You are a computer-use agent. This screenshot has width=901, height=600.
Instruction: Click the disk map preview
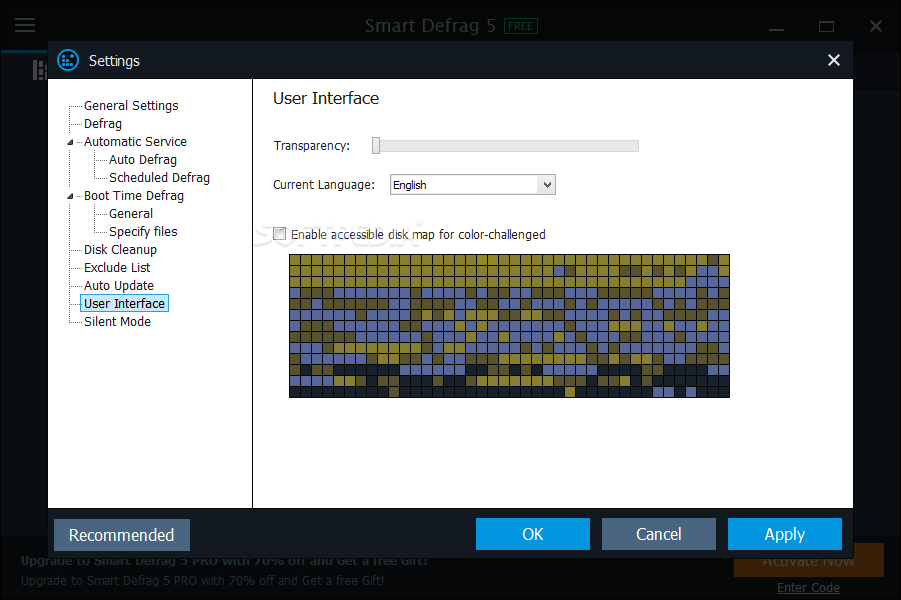[509, 326]
